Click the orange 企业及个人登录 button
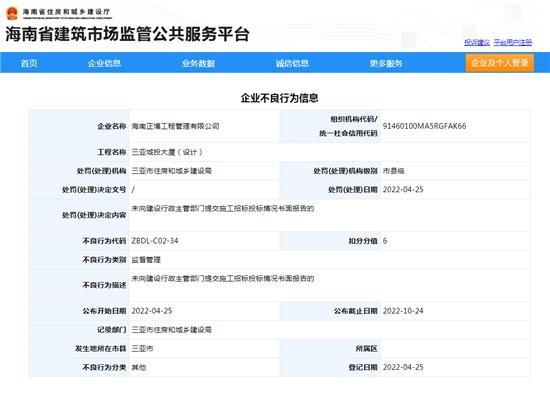The width and height of the screenshot is (550, 396). (x=499, y=63)
